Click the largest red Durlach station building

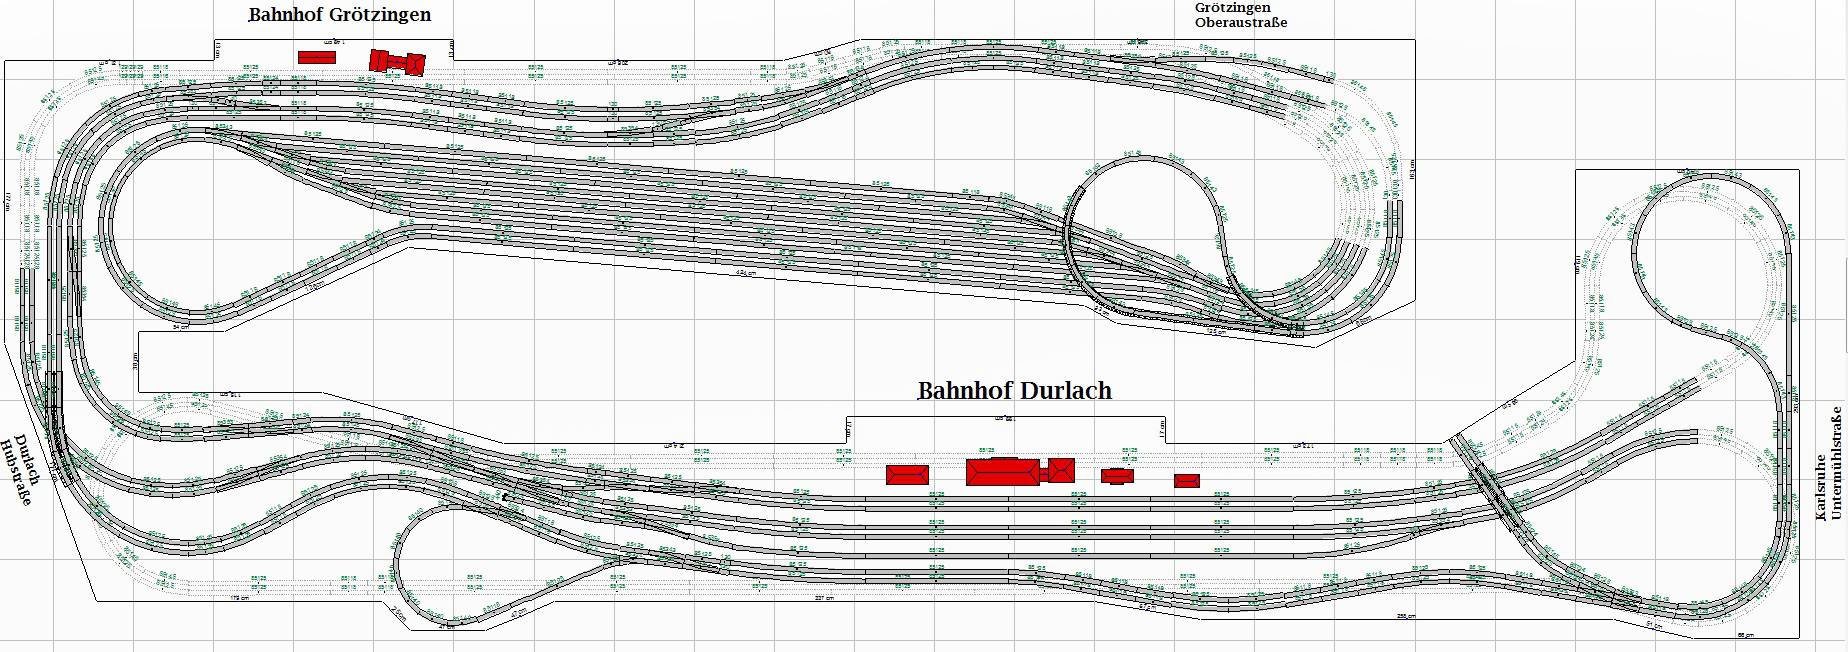click(x=1001, y=472)
